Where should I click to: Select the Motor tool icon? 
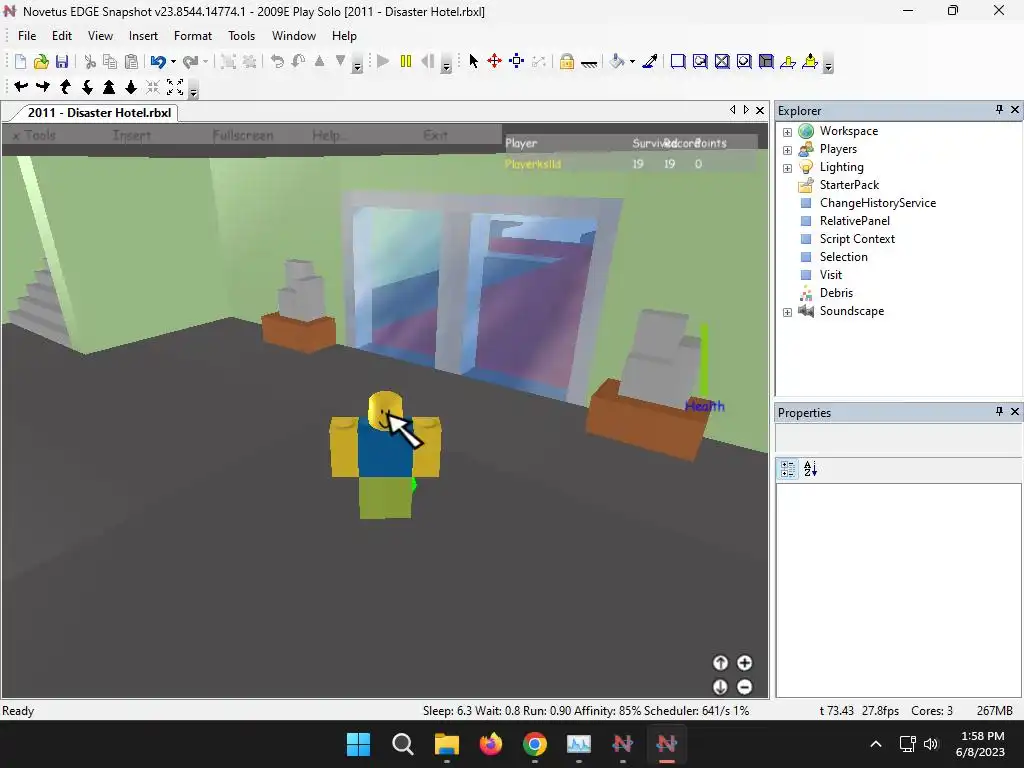(x=810, y=61)
